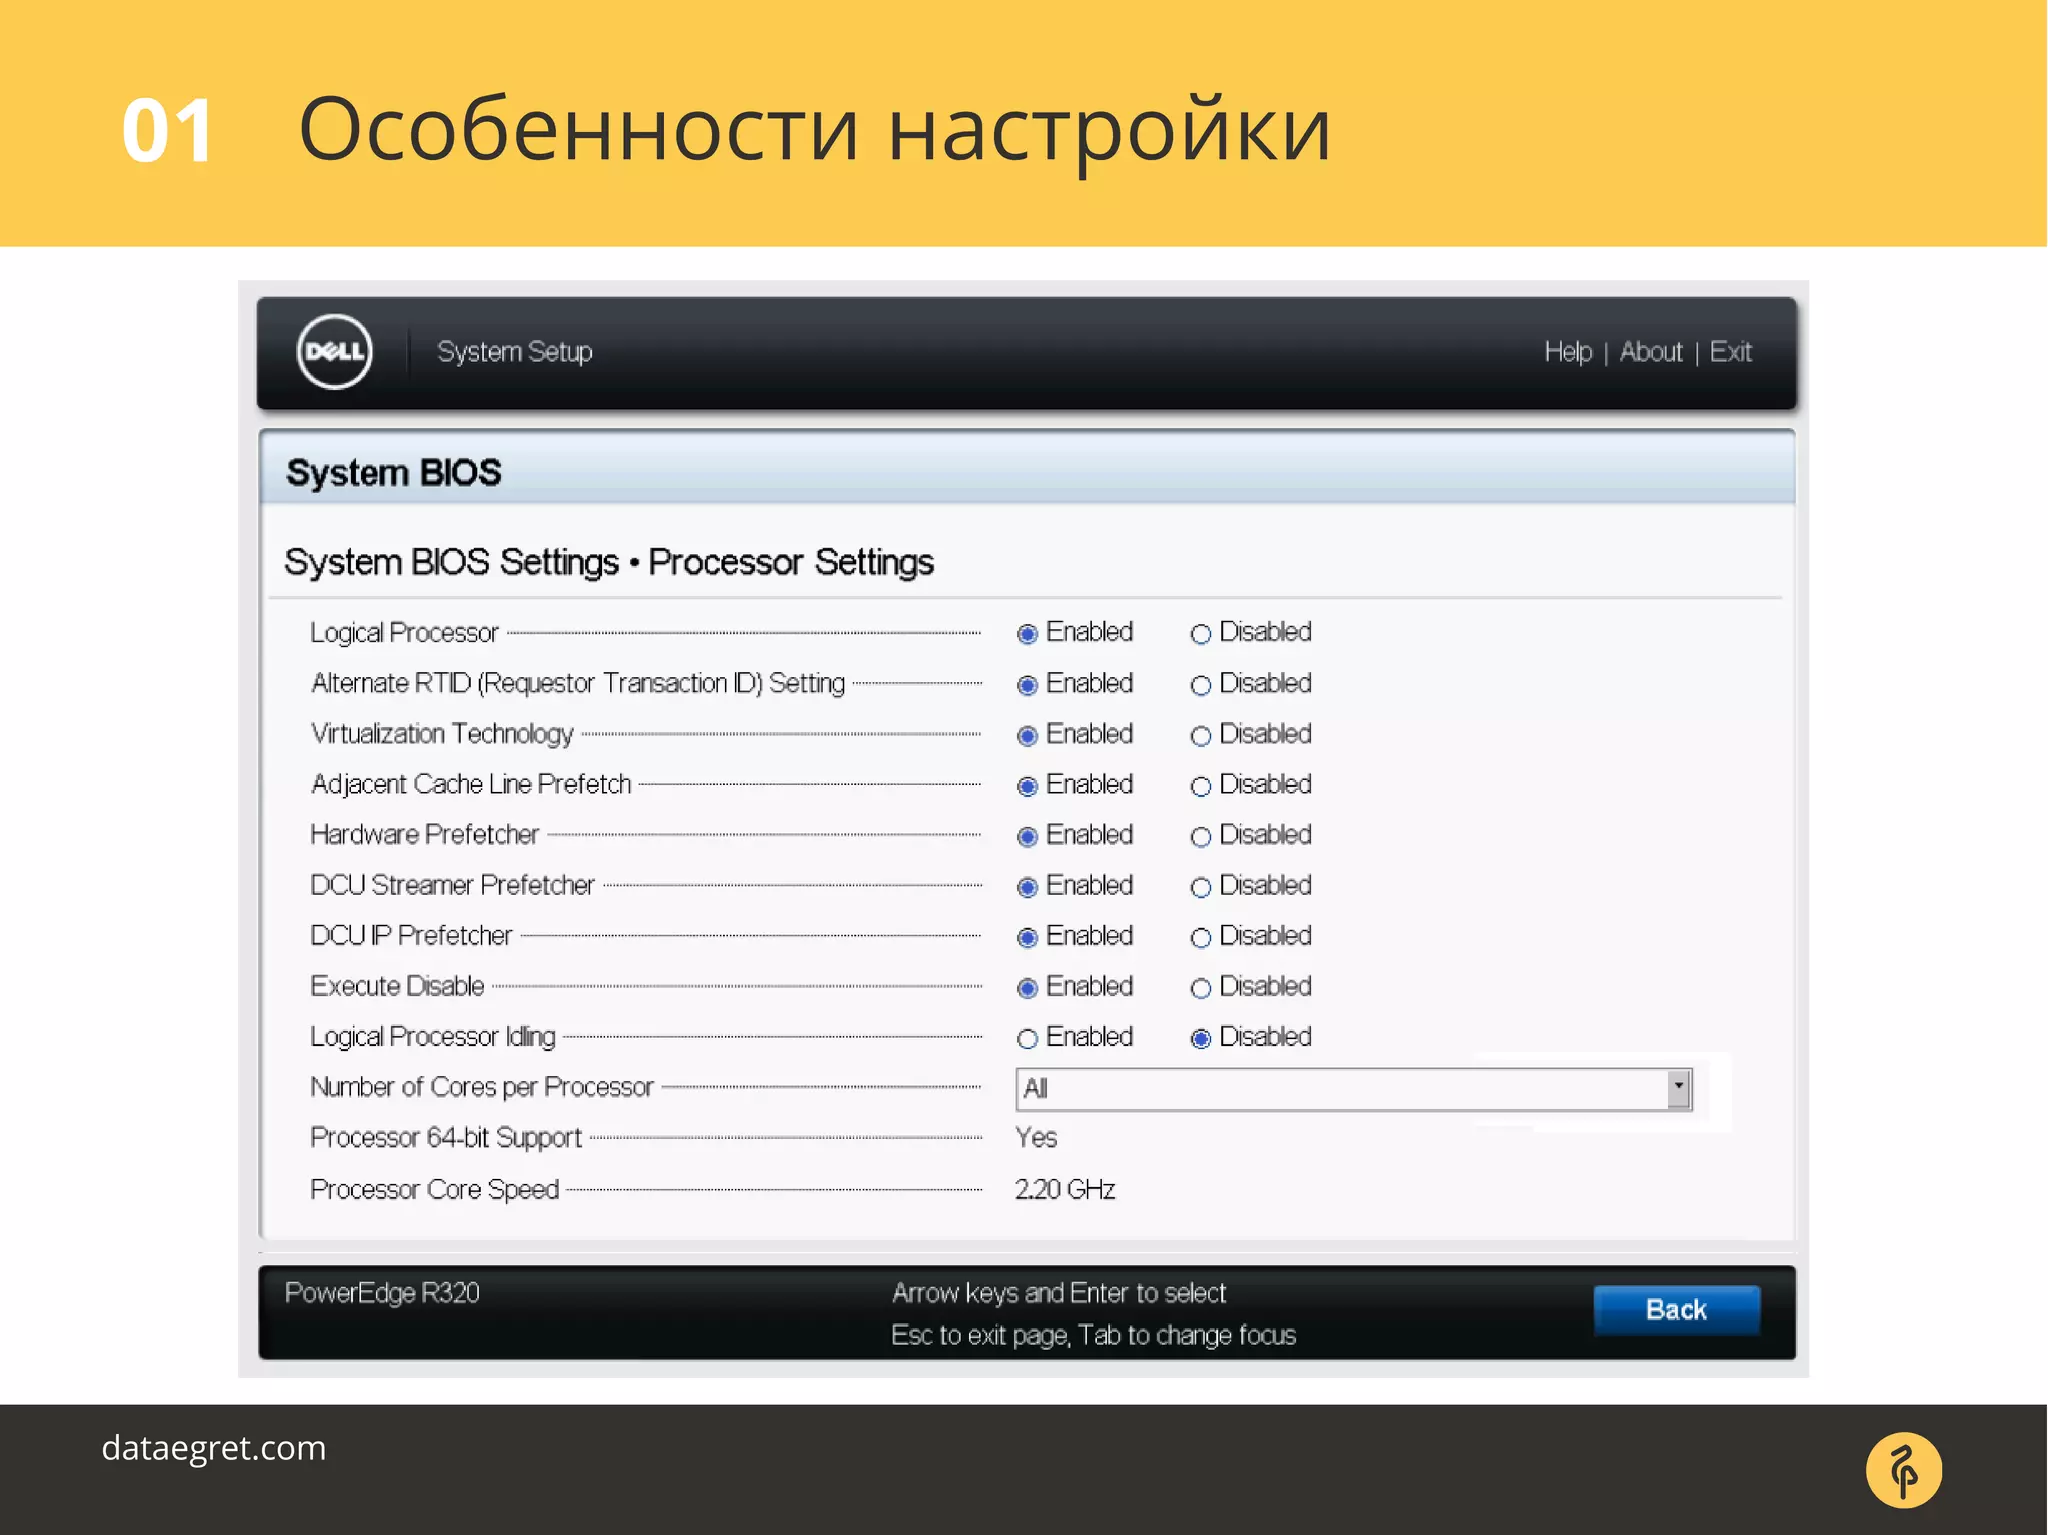The height and width of the screenshot is (1535, 2048).
Task: Select Disabled for Logical Processor
Action: click(x=1201, y=634)
